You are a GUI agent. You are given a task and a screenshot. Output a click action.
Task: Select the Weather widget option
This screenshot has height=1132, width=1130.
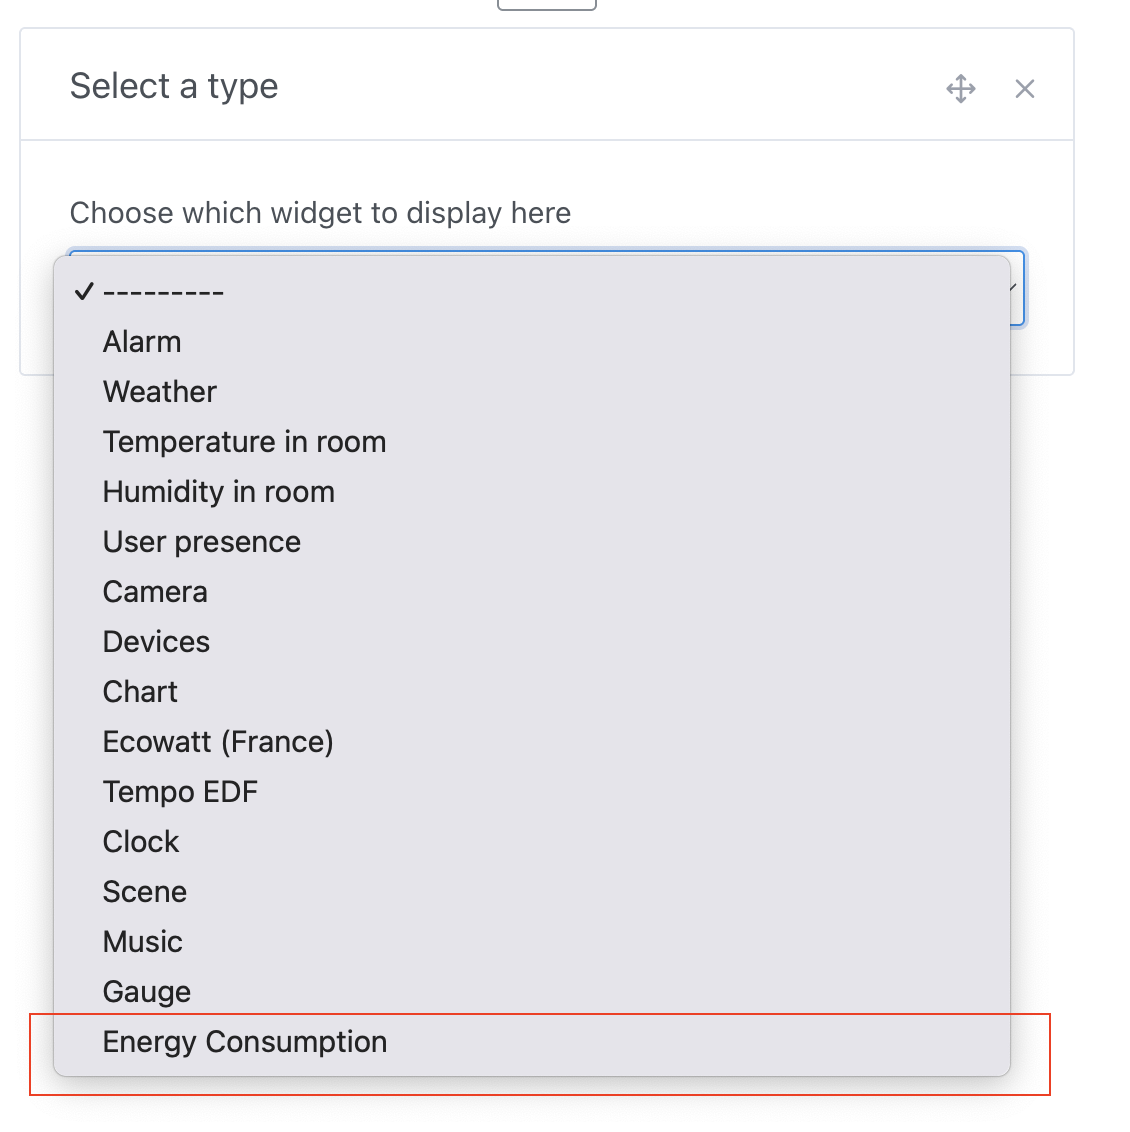click(159, 391)
